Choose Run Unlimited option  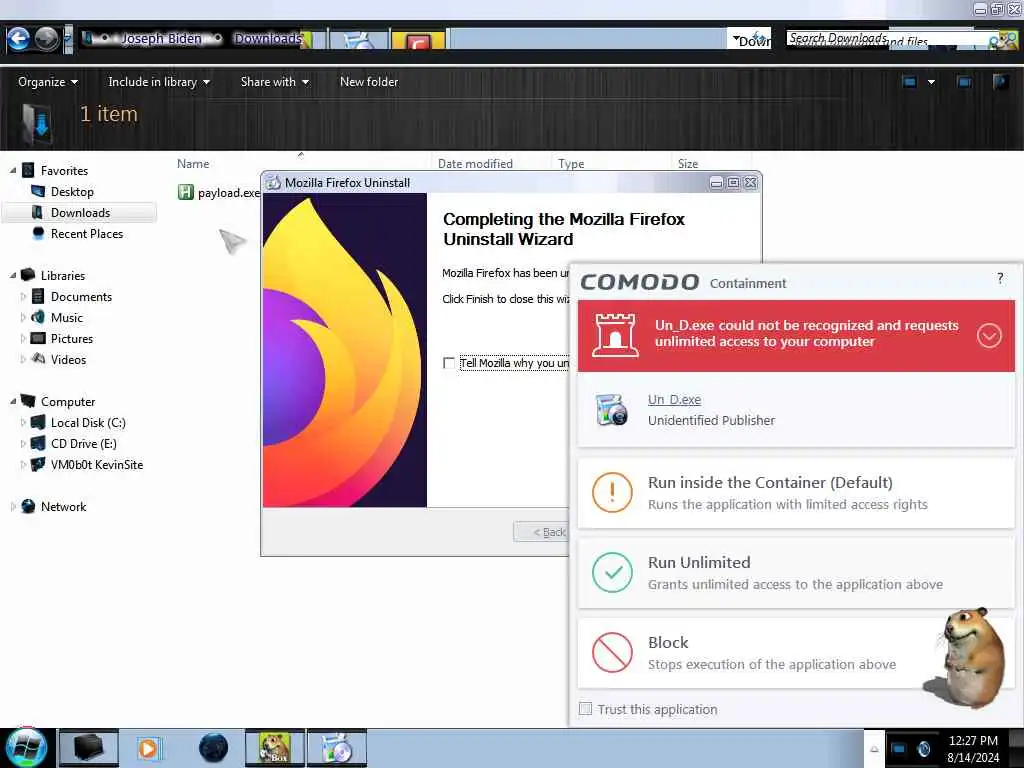(795, 573)
